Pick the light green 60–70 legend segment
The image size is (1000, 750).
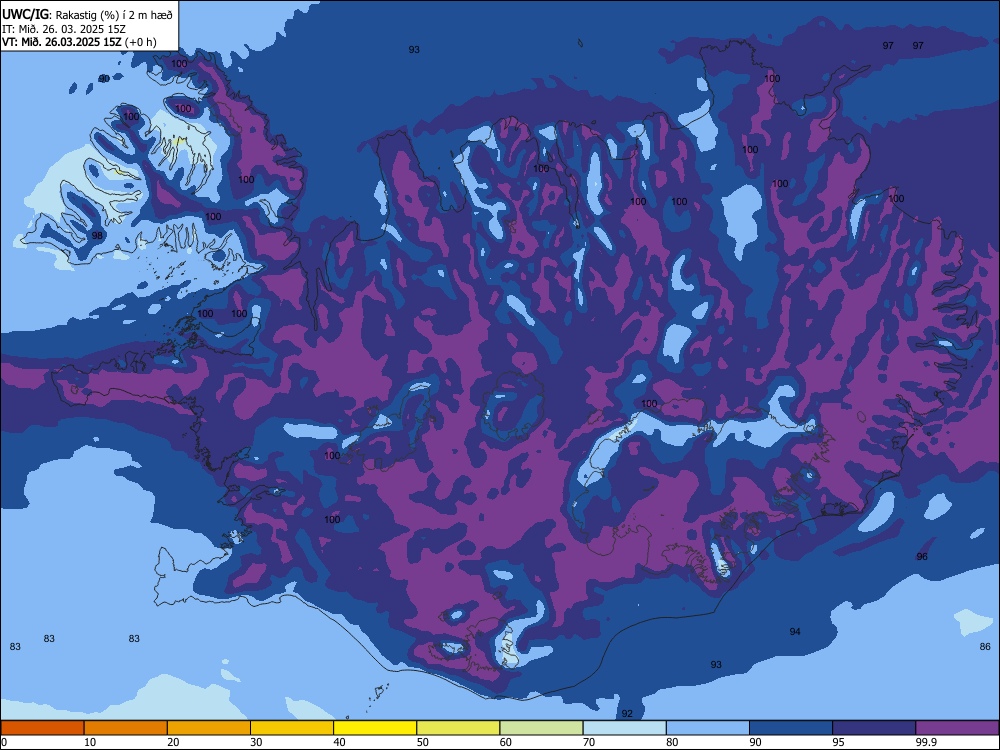[x=541, y=728]
